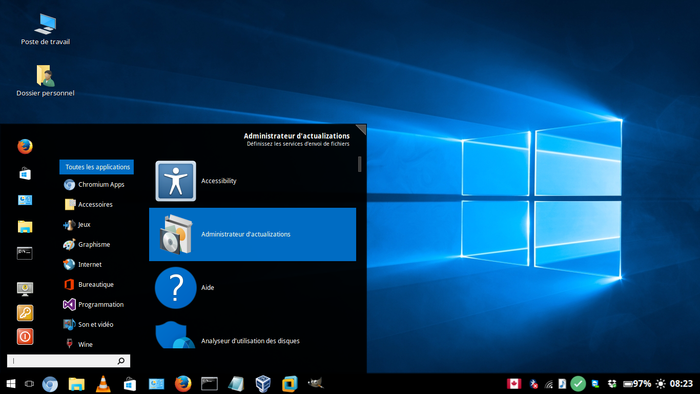Open Firefox from the menu favorites sidebar
This screenshot has height=394, width=700.
coord(25,146)
